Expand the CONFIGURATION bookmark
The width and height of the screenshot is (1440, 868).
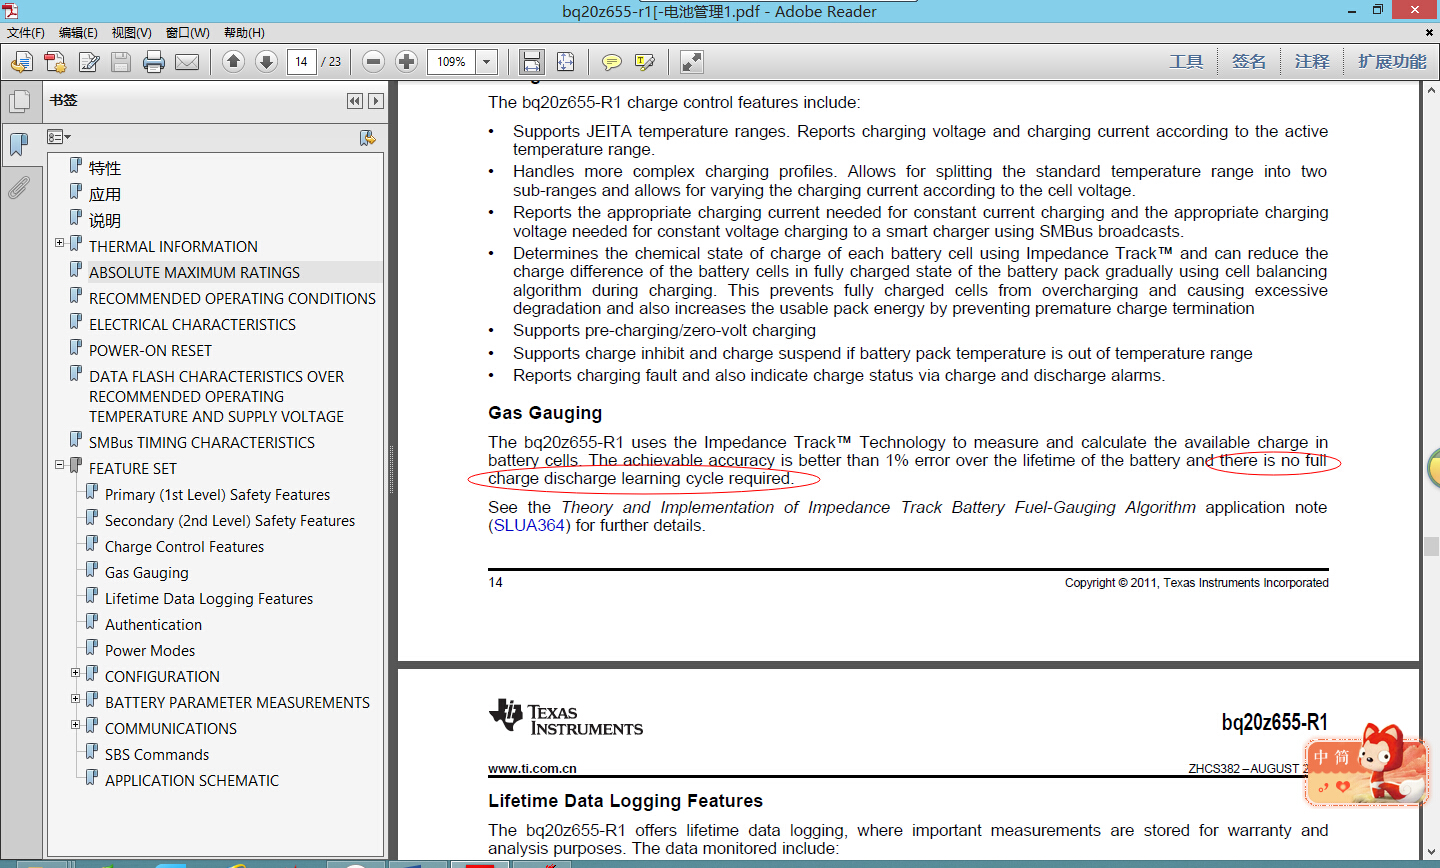[x=75, y=673]
